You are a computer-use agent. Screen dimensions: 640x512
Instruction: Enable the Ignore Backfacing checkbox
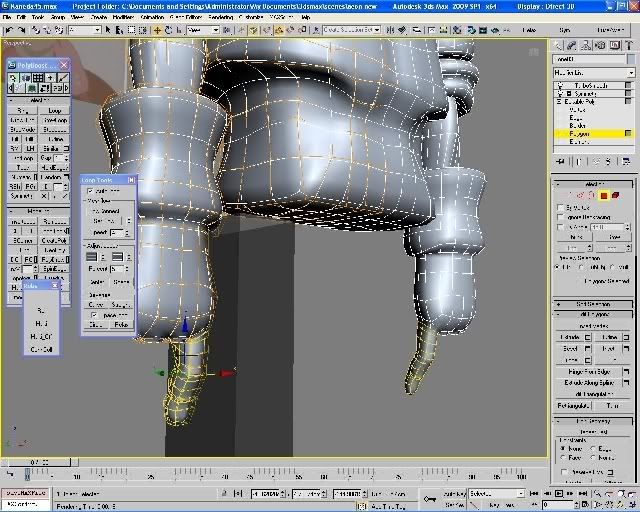coord(560,217)
